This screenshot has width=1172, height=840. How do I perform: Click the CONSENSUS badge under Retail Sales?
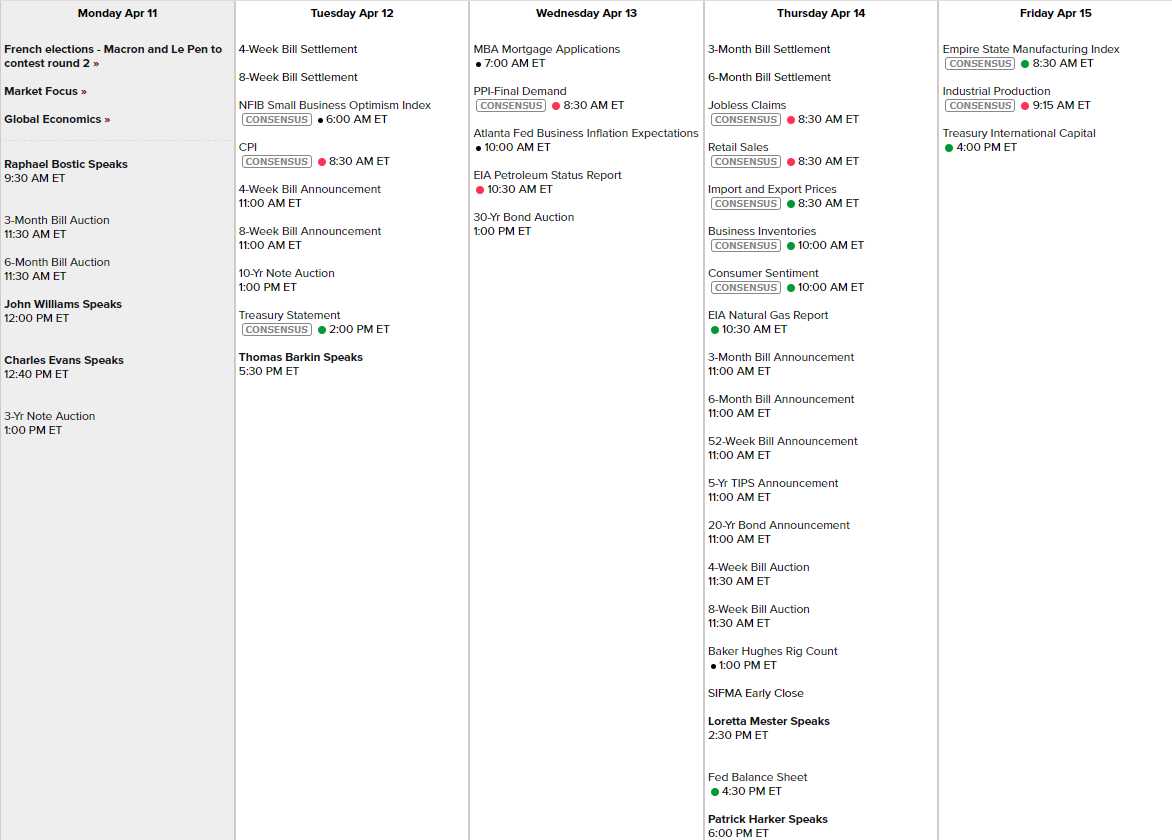click(x=745, y=161)
